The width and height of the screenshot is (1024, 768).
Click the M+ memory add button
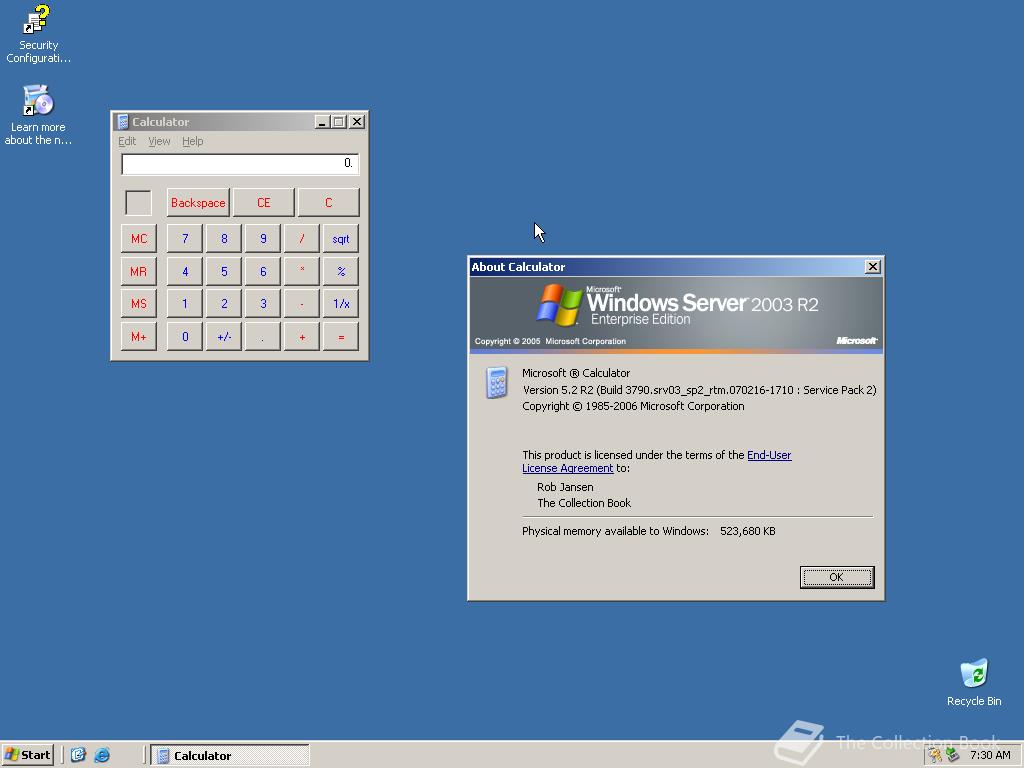click(138, 337)
